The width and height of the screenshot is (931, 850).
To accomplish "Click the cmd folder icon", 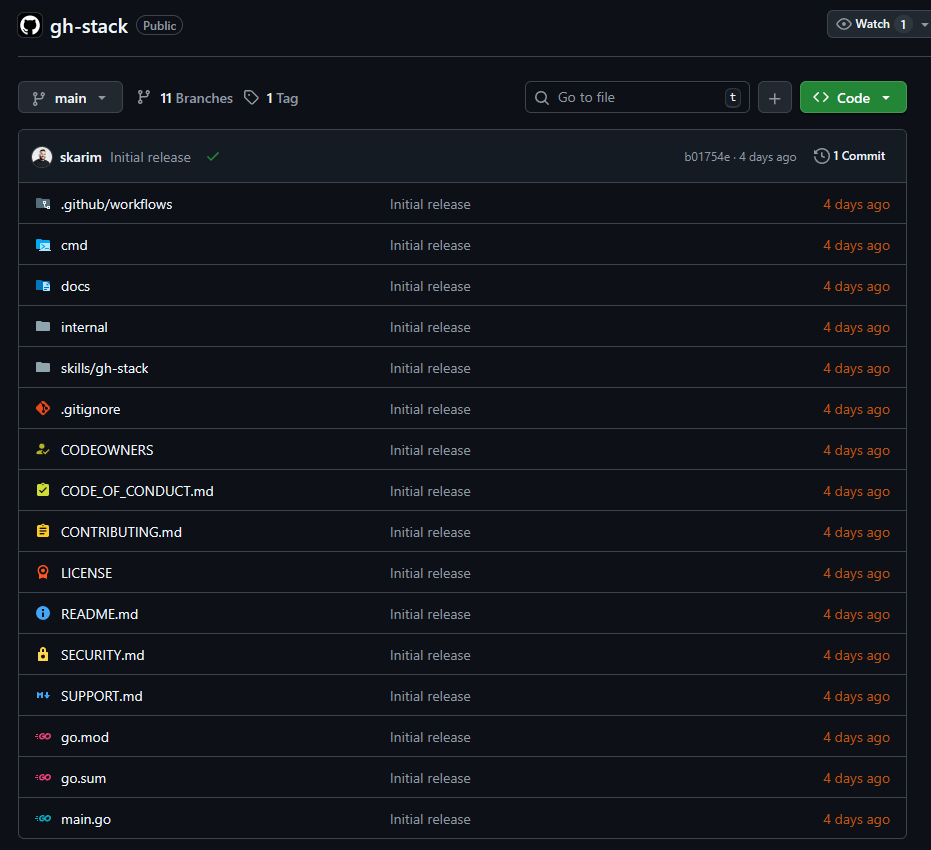I will tap(43, 245).
